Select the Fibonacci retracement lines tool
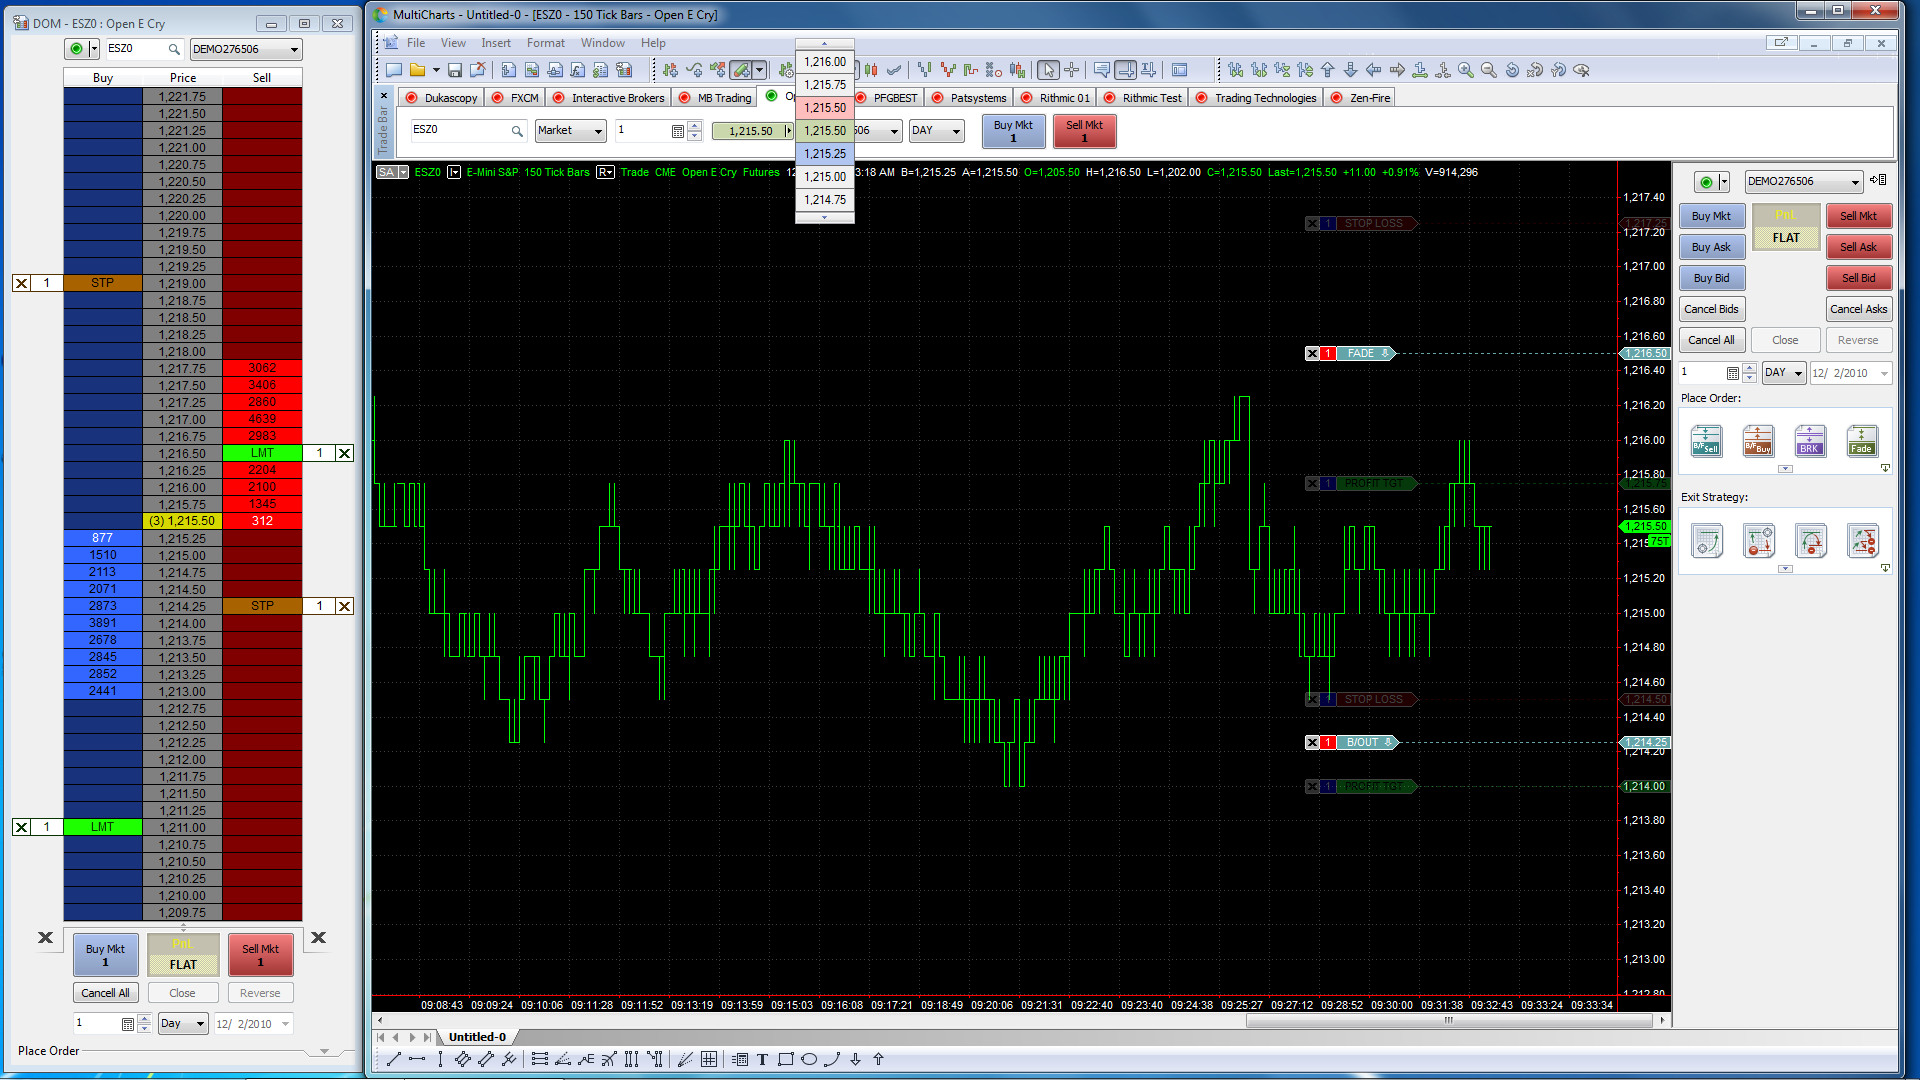The width and height of the screenshot is (1920, 1080). pyautogui.click(x=540, y=1059)
